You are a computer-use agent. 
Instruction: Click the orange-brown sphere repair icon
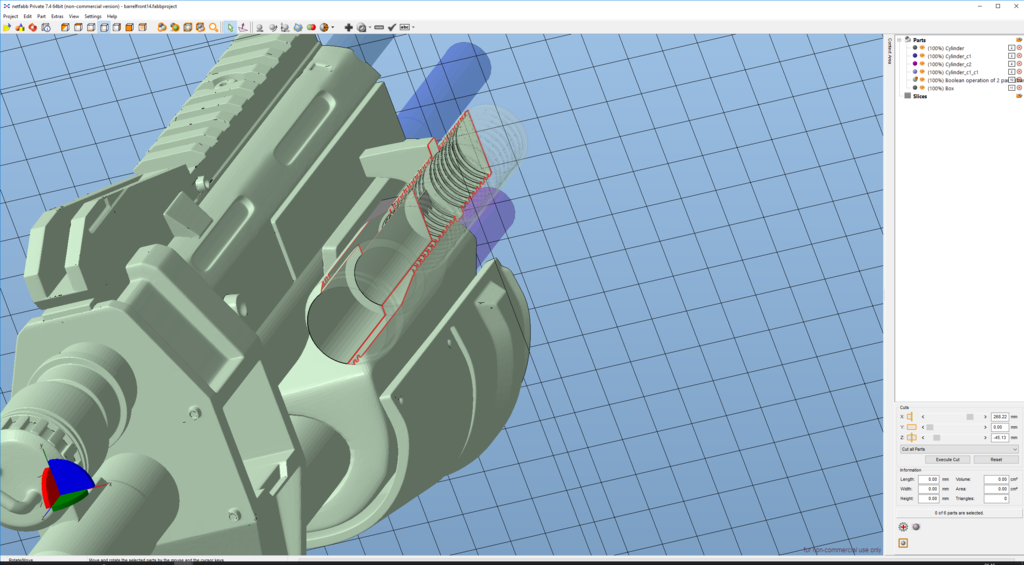pos(324,27)
